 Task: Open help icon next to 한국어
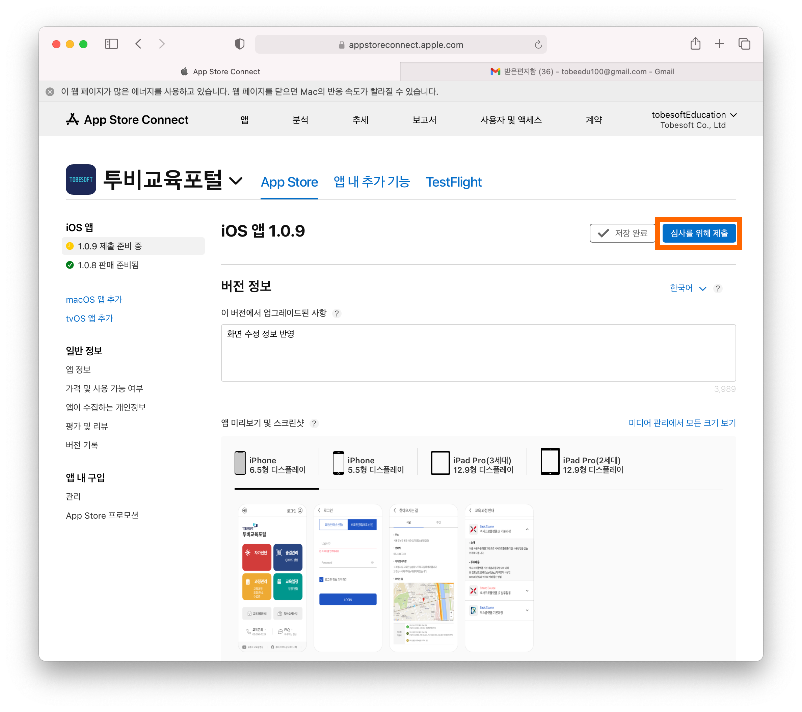718,288
